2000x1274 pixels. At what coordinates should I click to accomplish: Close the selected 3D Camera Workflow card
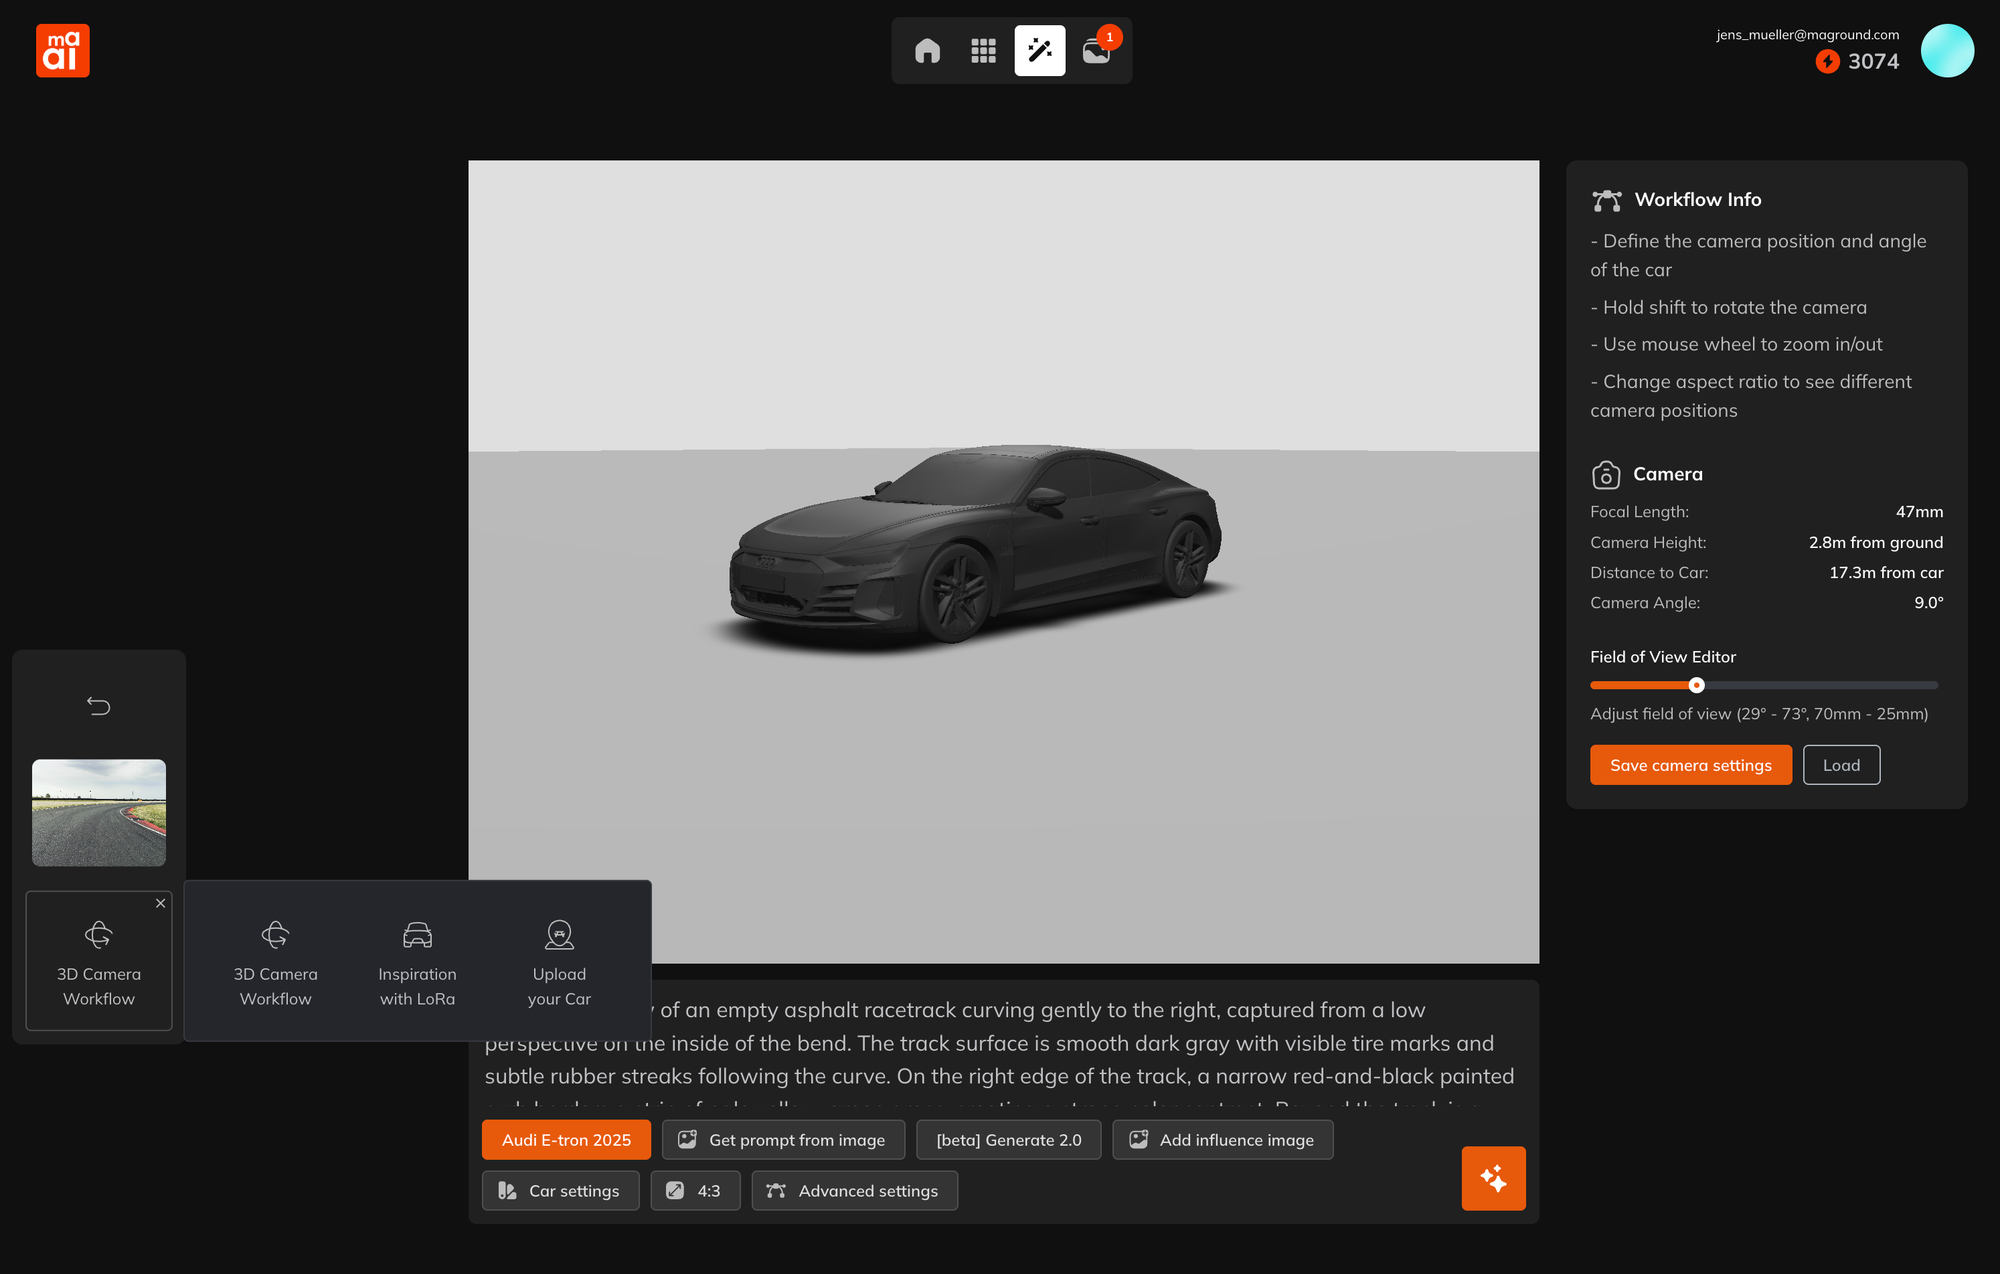(160, 903)
